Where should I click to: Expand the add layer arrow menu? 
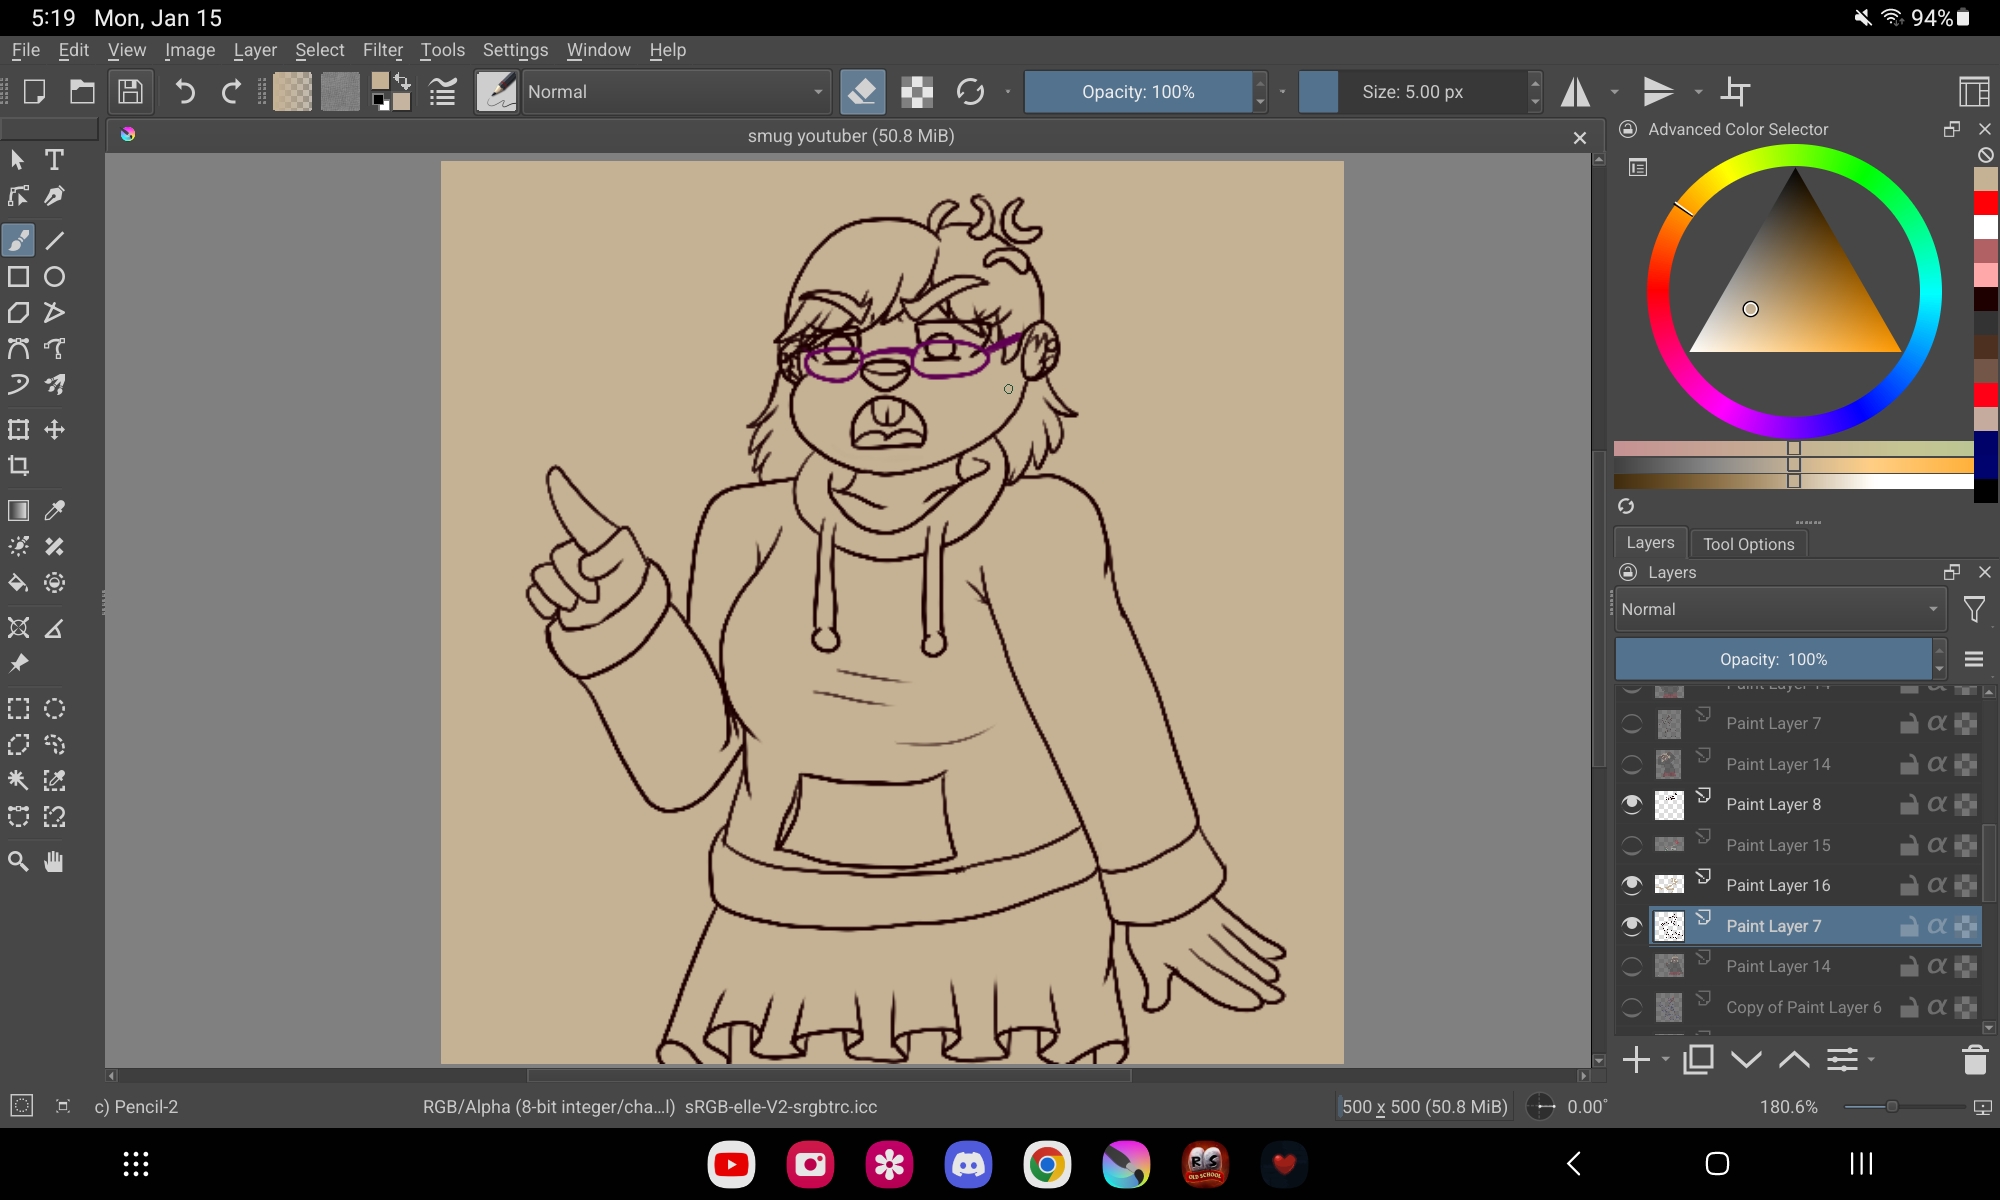click(1666, 1059)
